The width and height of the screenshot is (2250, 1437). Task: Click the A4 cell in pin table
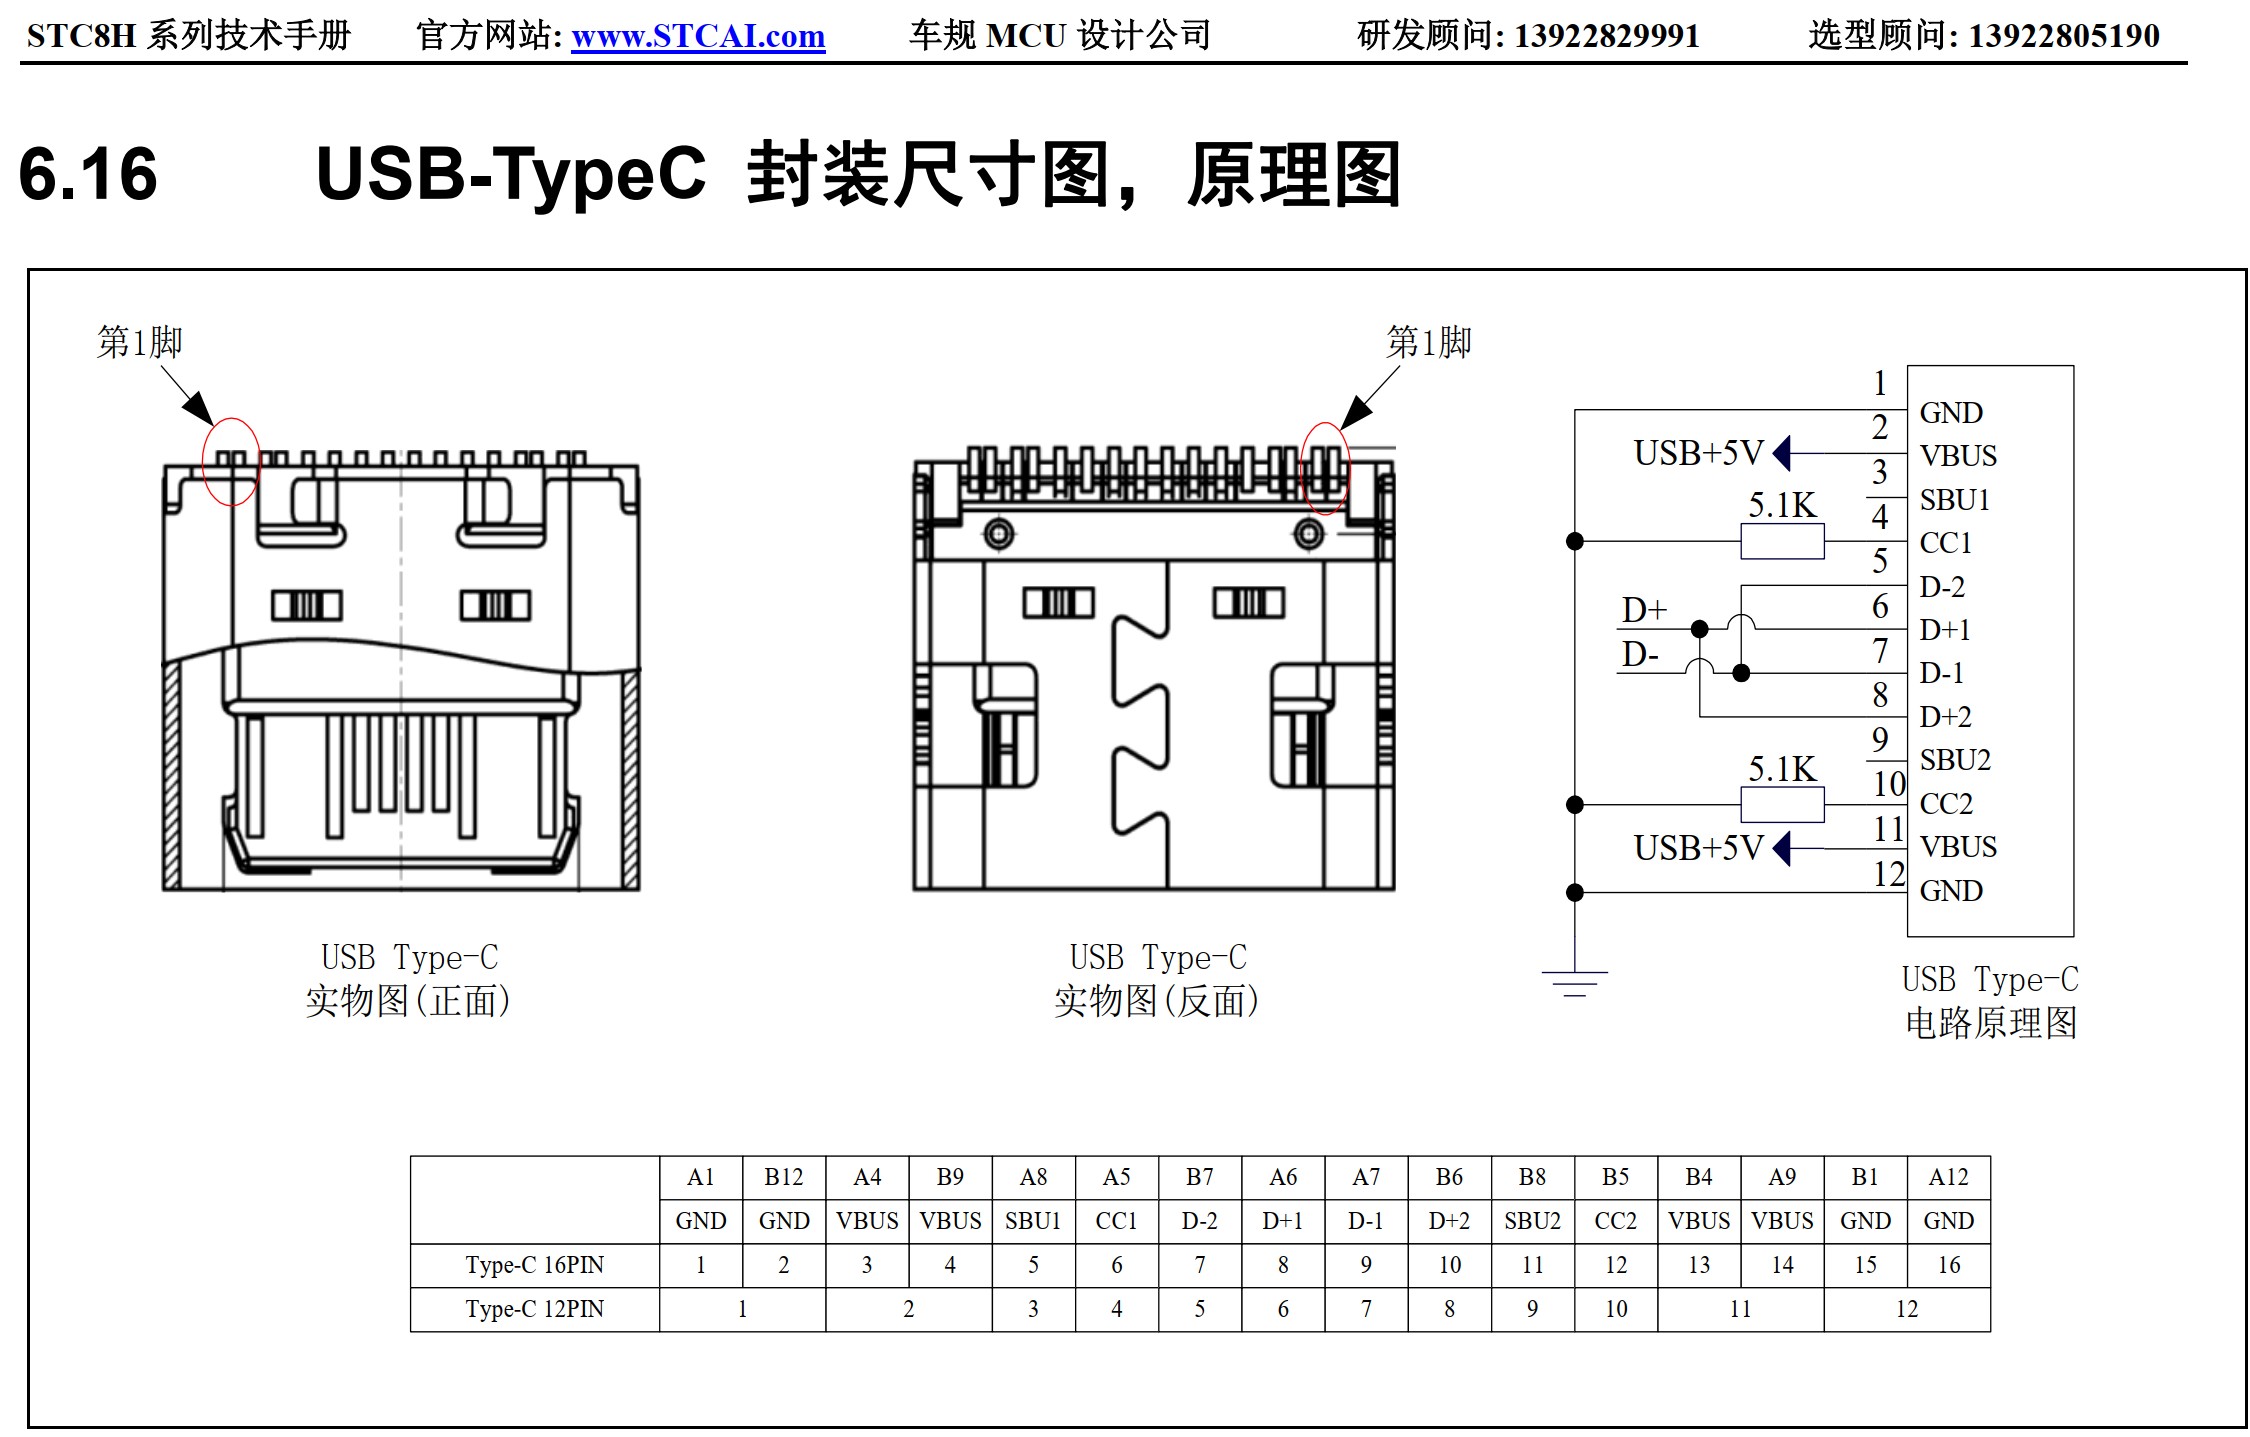tap(867, 1178)
